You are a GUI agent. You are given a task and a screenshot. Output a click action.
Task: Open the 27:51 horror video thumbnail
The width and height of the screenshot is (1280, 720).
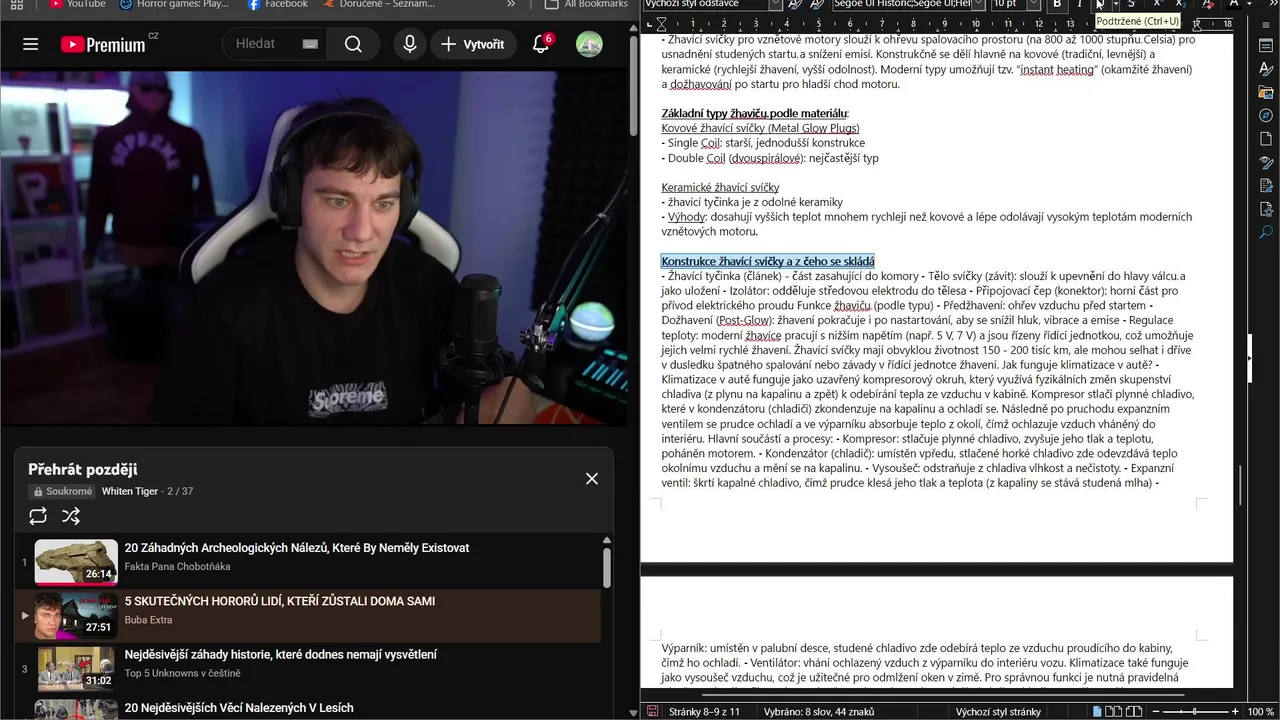(76, 615)
